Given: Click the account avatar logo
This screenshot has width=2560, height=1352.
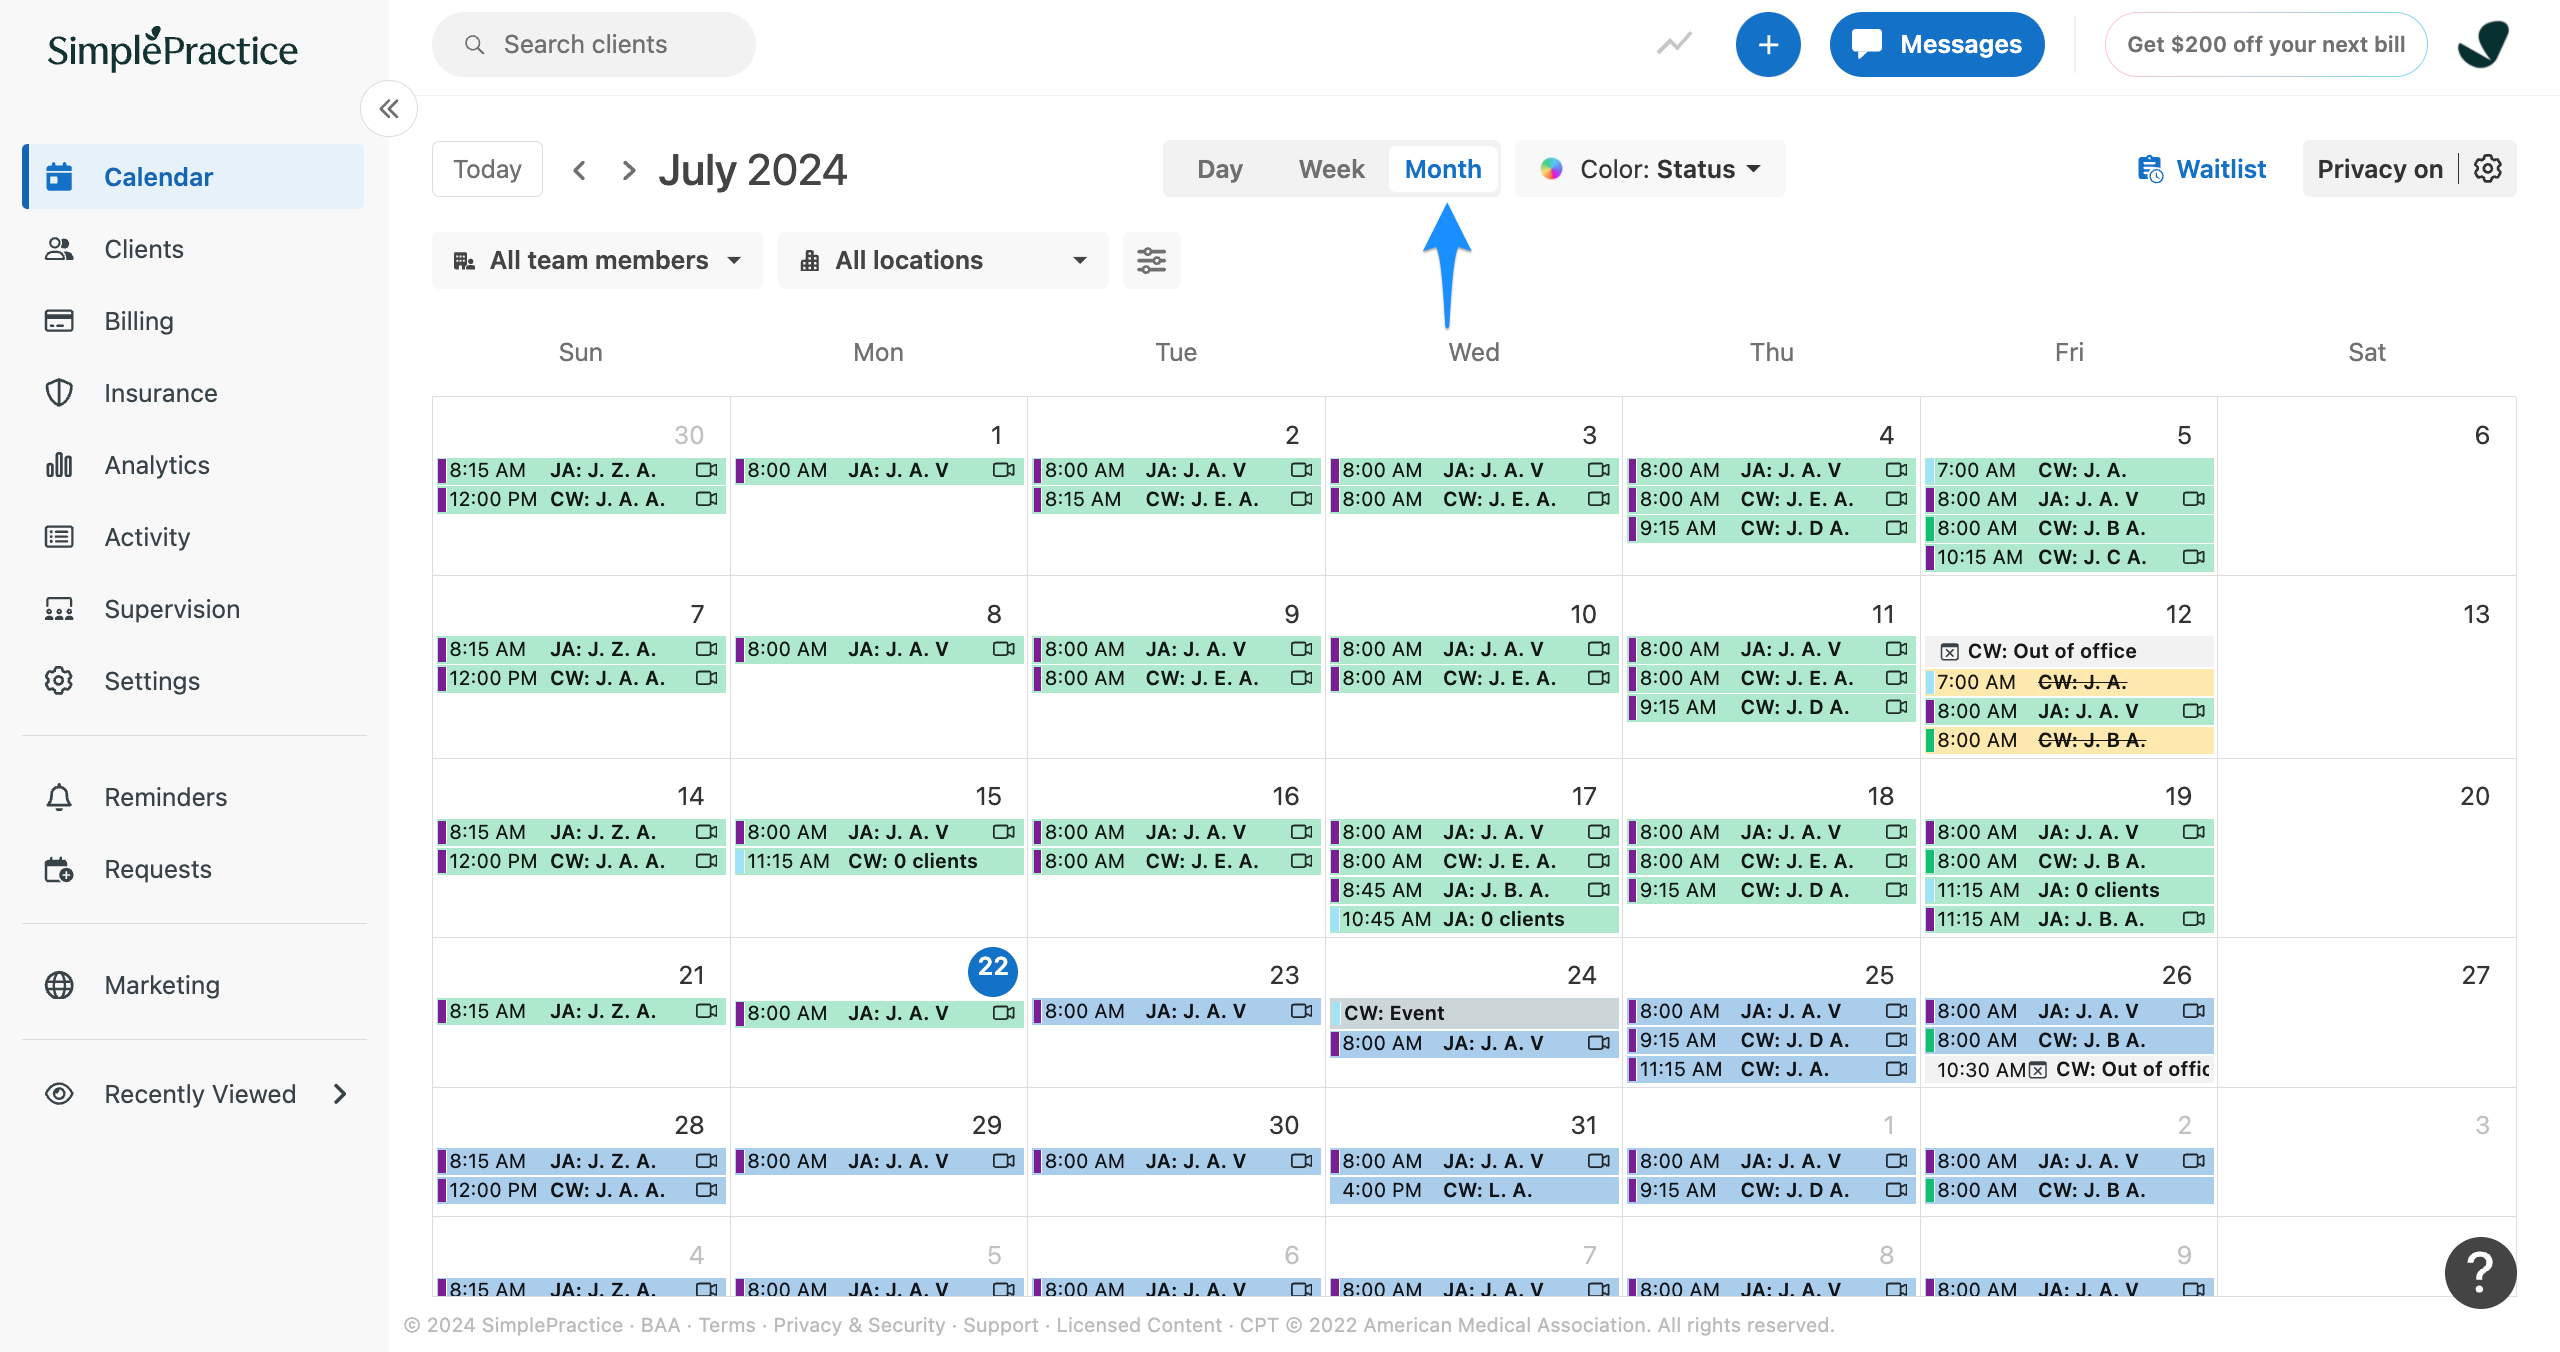Looking at the screenshot, I should click(x=2484, y=45).
